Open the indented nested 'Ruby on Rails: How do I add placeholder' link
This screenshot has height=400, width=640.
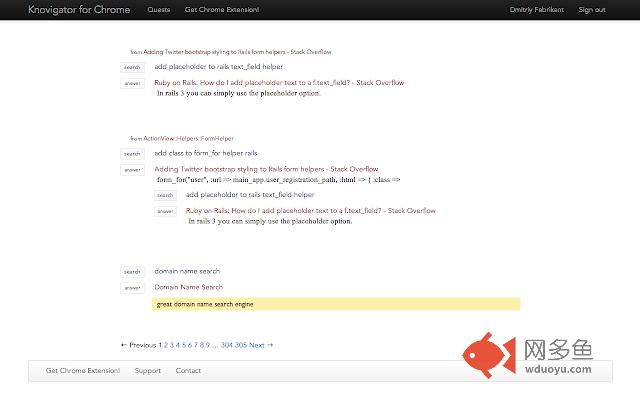311,211
